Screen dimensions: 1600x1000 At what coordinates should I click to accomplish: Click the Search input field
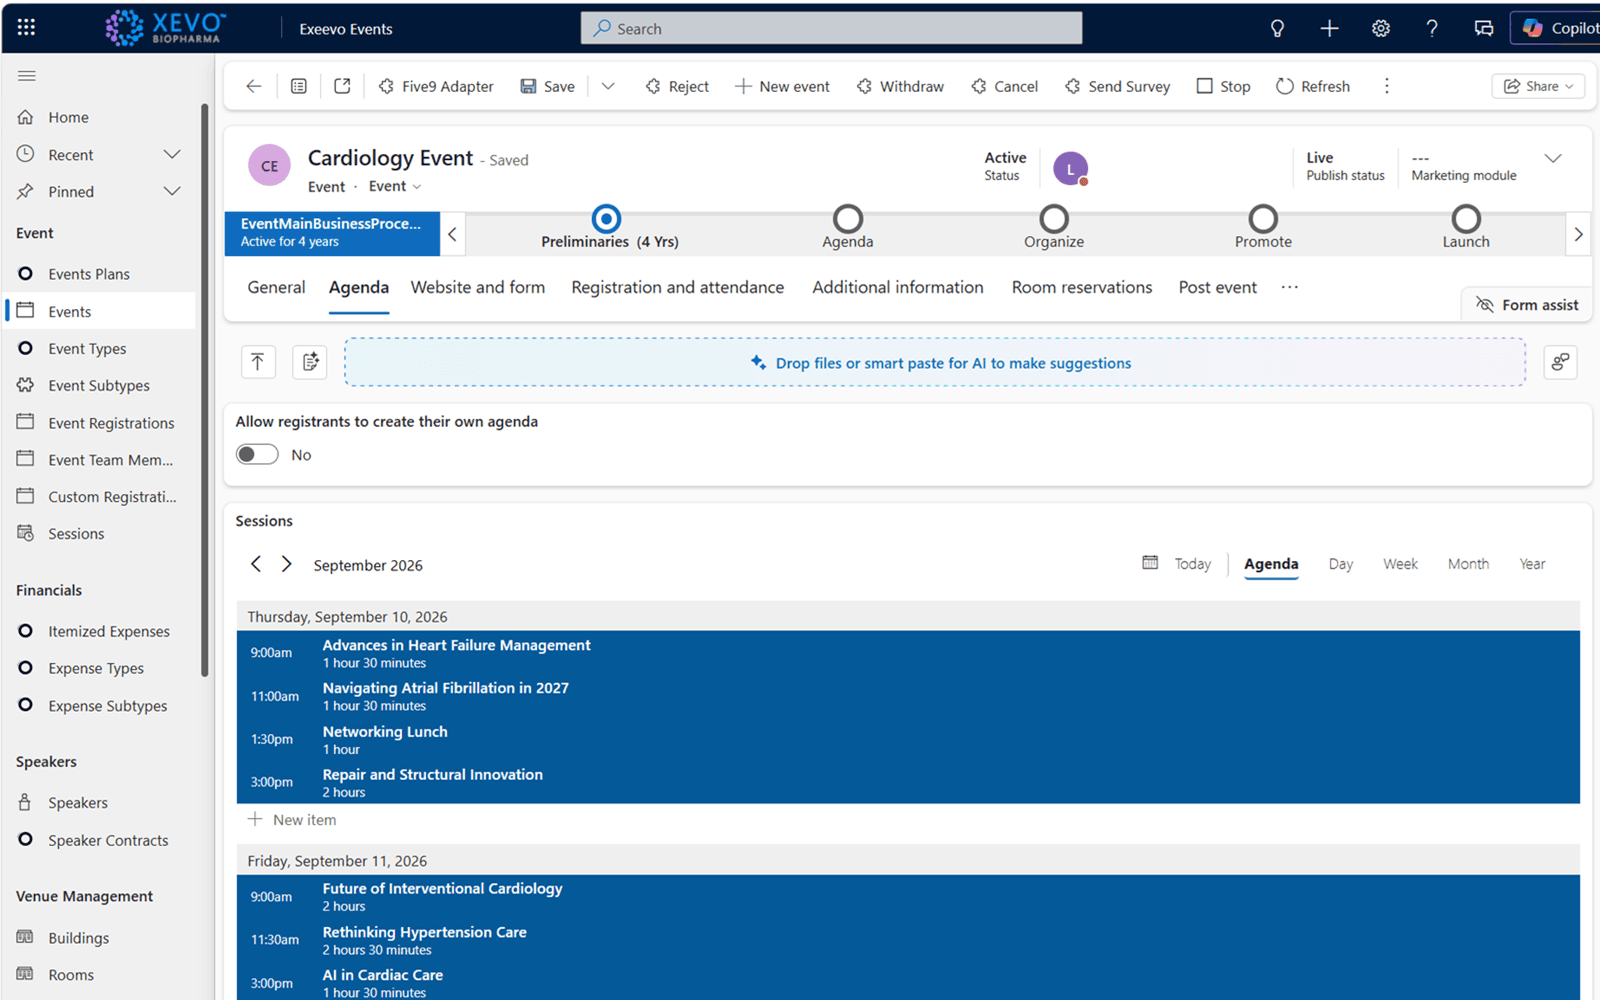click(x=831, y=28)
